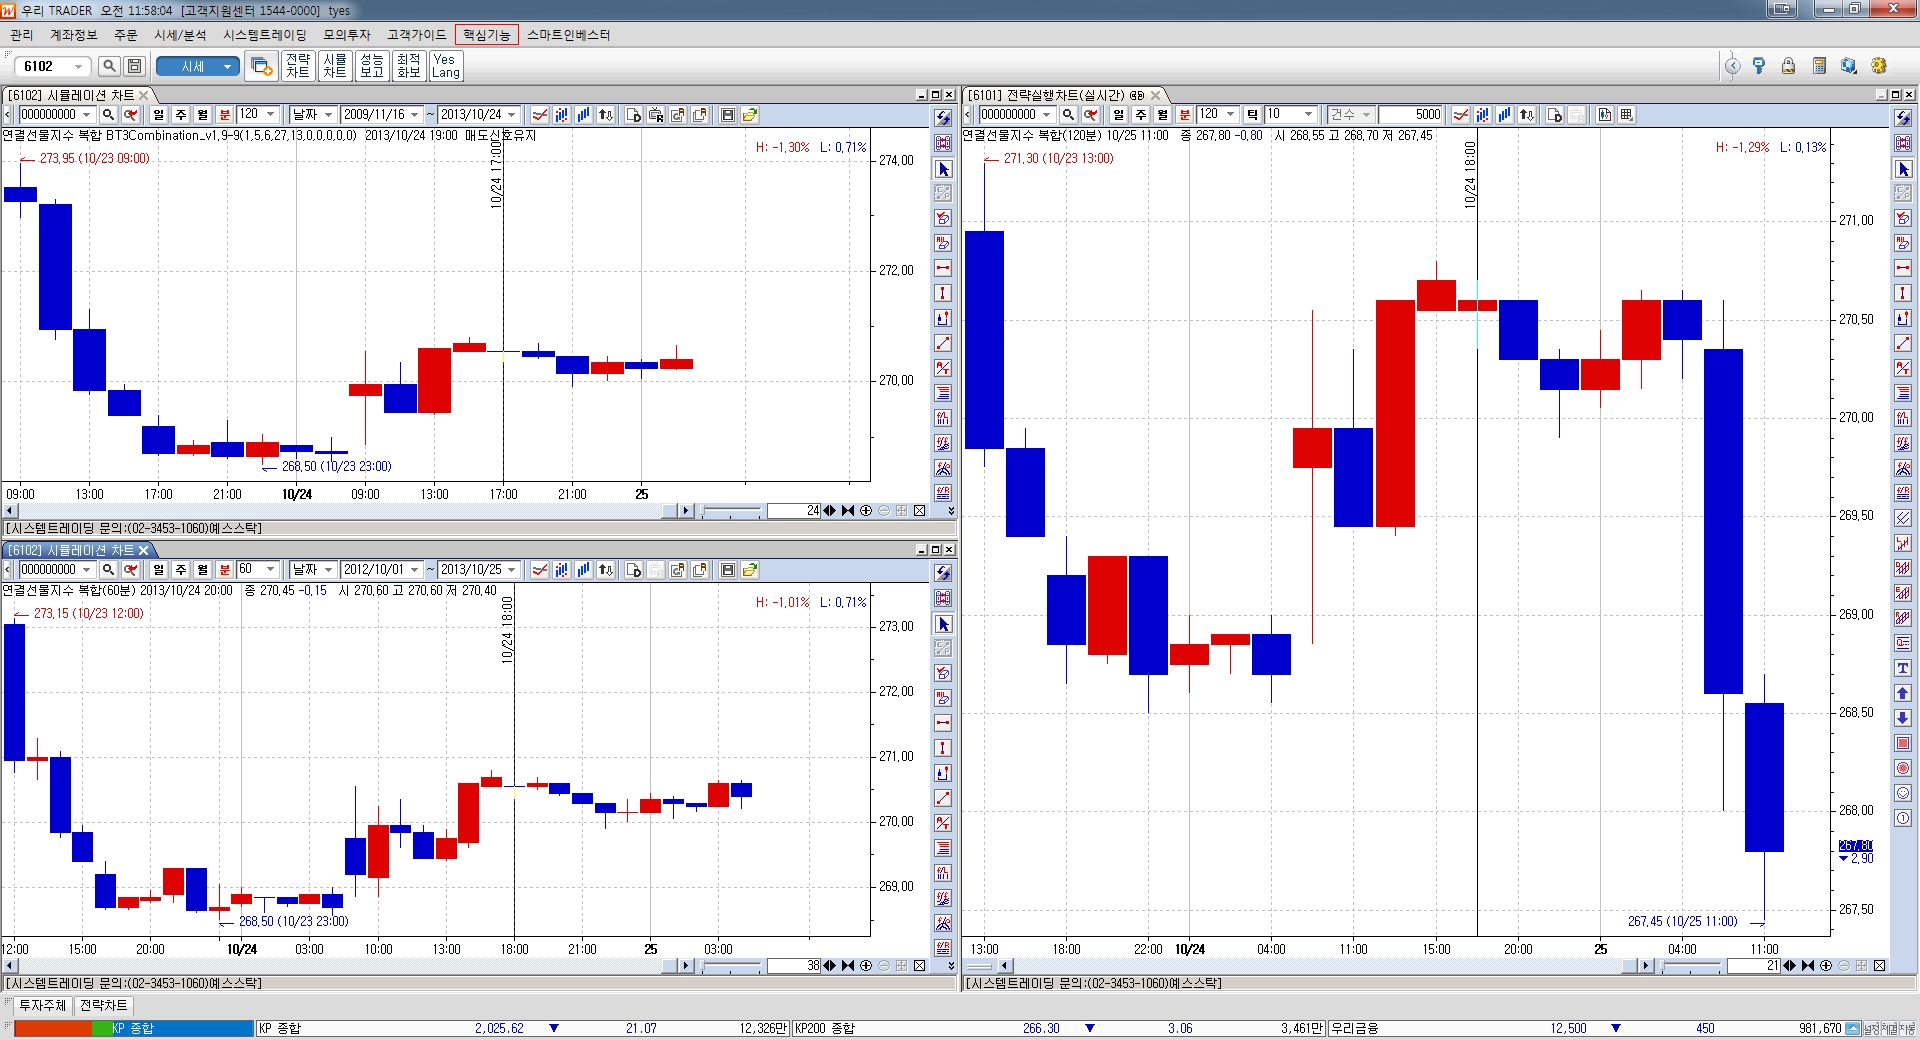Select the trend line tool in right chart sidebar
The width and height of the screenshot is (1920, 1040).
(1903, 343)
